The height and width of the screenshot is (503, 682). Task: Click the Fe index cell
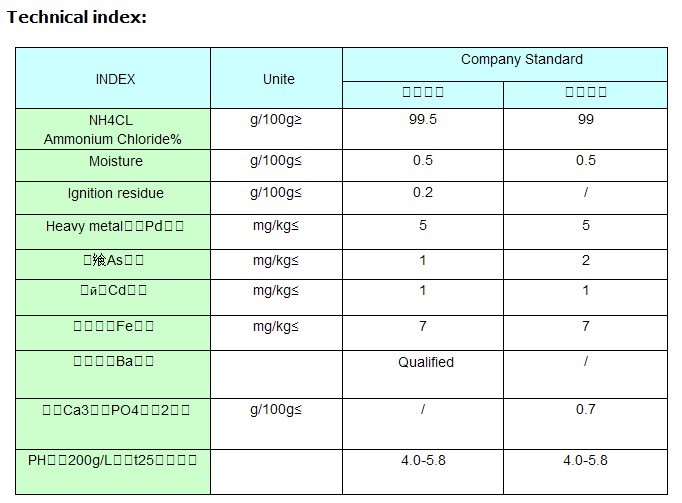[113, 326]
